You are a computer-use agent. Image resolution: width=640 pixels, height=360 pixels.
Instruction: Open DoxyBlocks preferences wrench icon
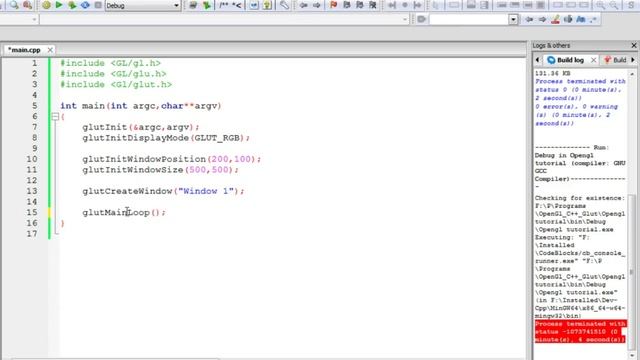(284, 5)
